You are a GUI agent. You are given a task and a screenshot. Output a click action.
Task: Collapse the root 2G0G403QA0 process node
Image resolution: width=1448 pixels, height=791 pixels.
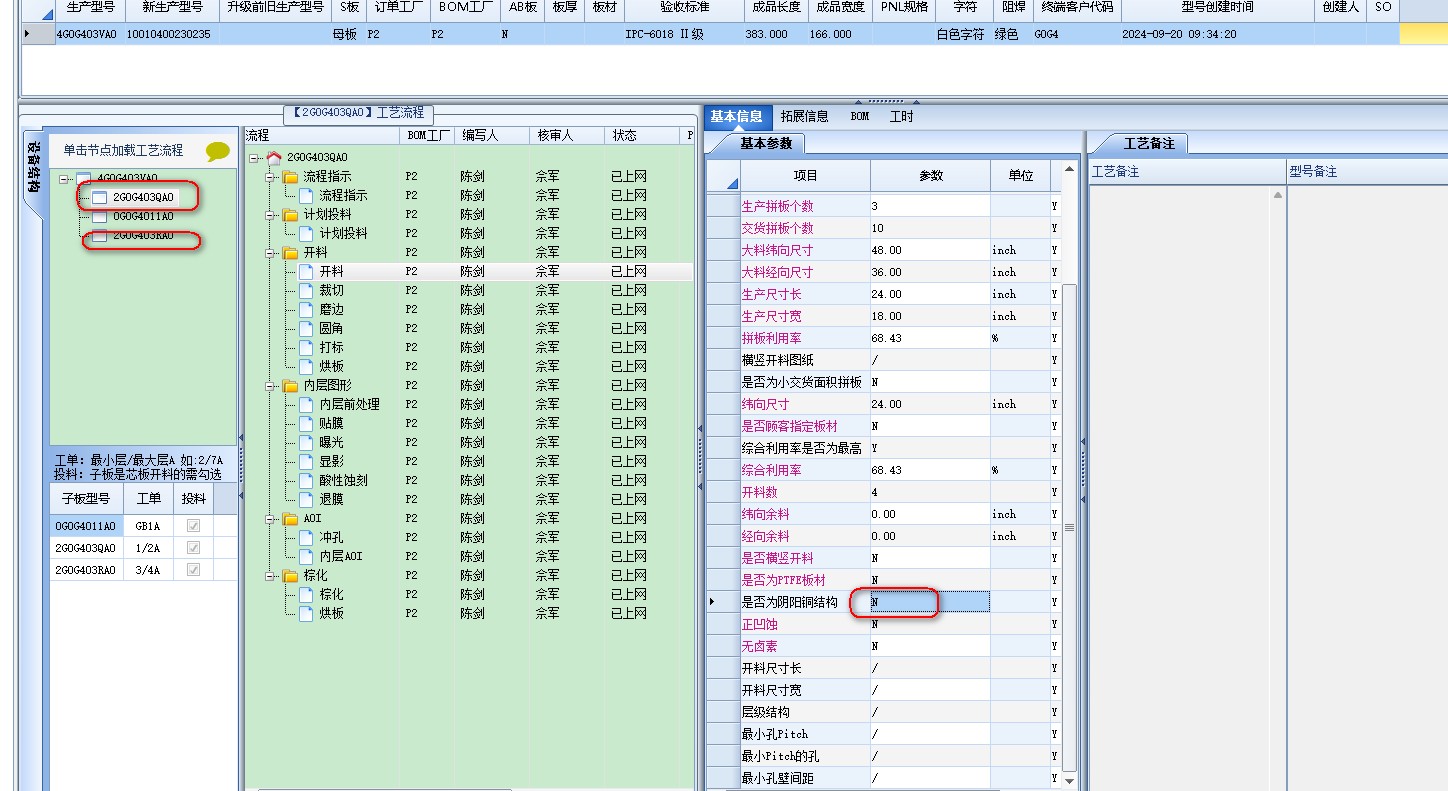pos(255,158)
